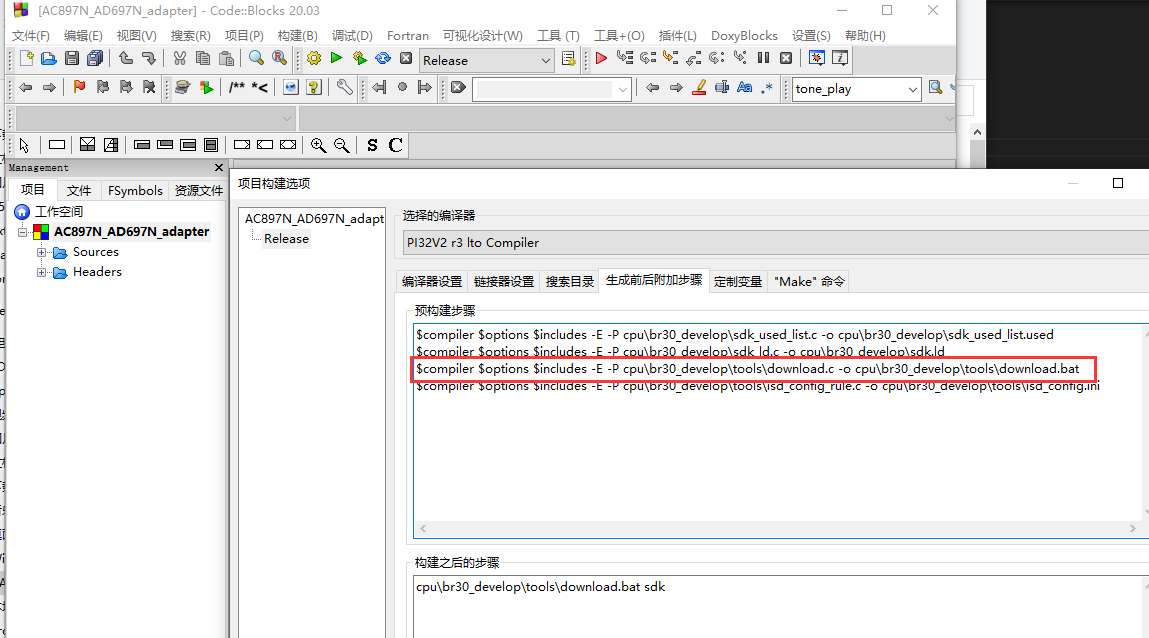Open the Replace tool icon
The image size is (1149, 638).
pyautogui.click(x=279, y=59)
